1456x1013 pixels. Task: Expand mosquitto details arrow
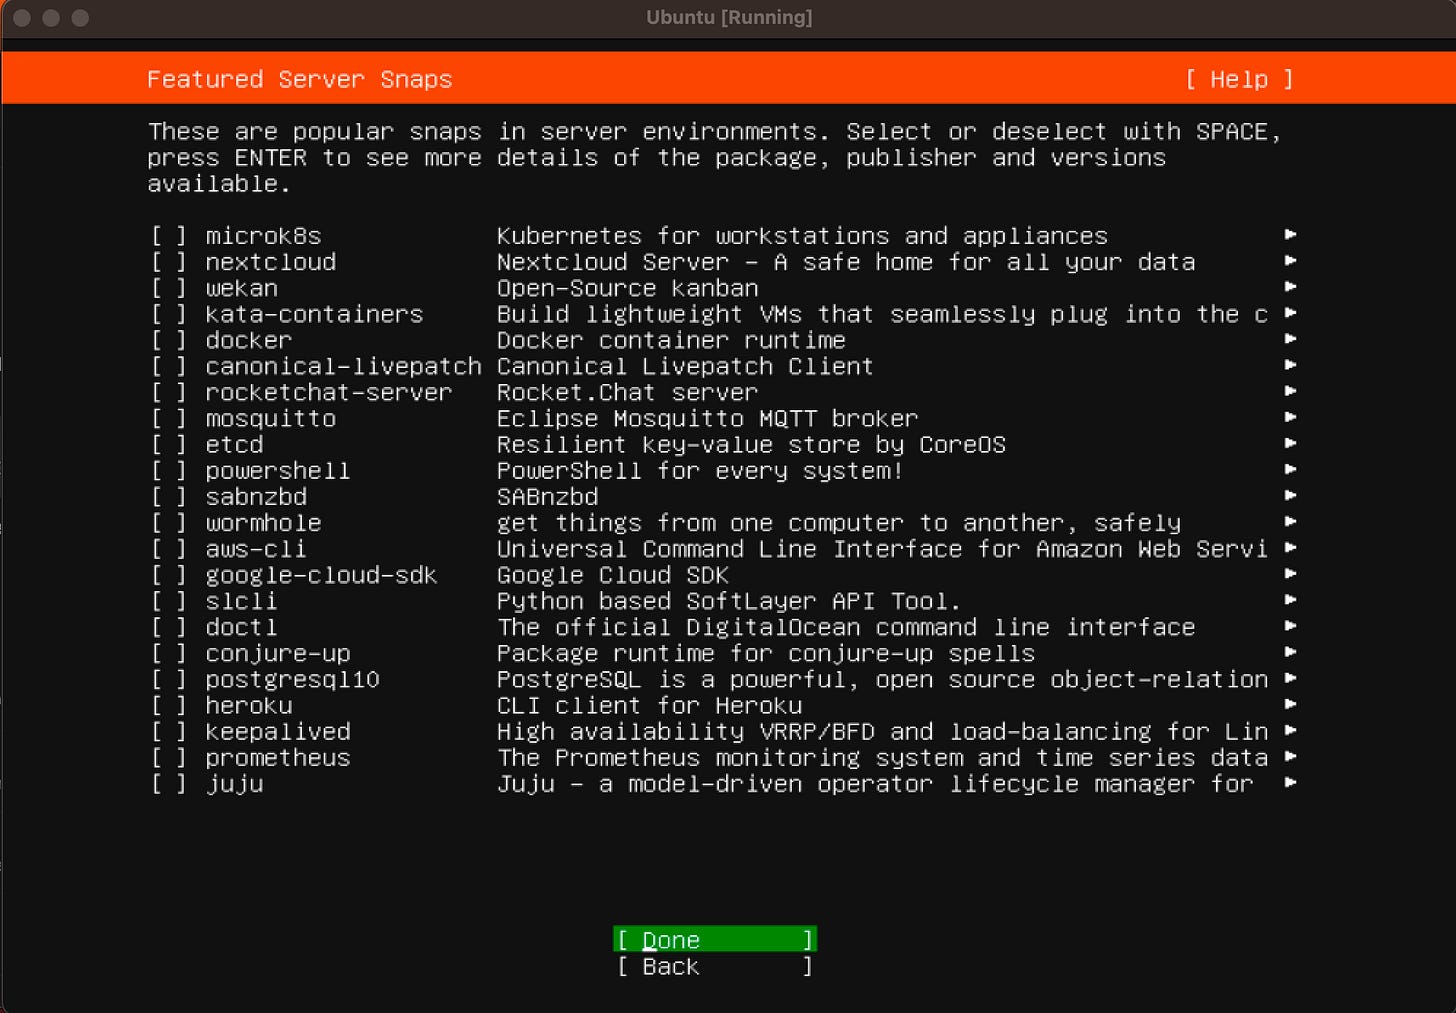(1291, 416)
